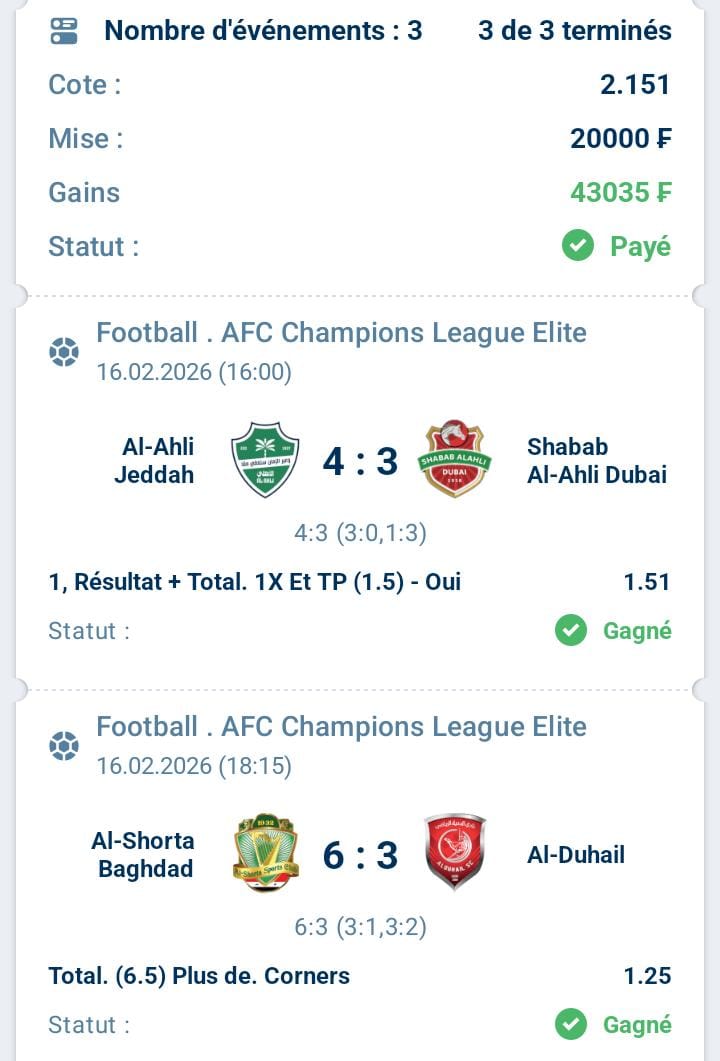Image resolution: width=720 pixels, height=1061 pixels.
Task: Tap the 2.151 total odds value
Action: coord(635,85)
